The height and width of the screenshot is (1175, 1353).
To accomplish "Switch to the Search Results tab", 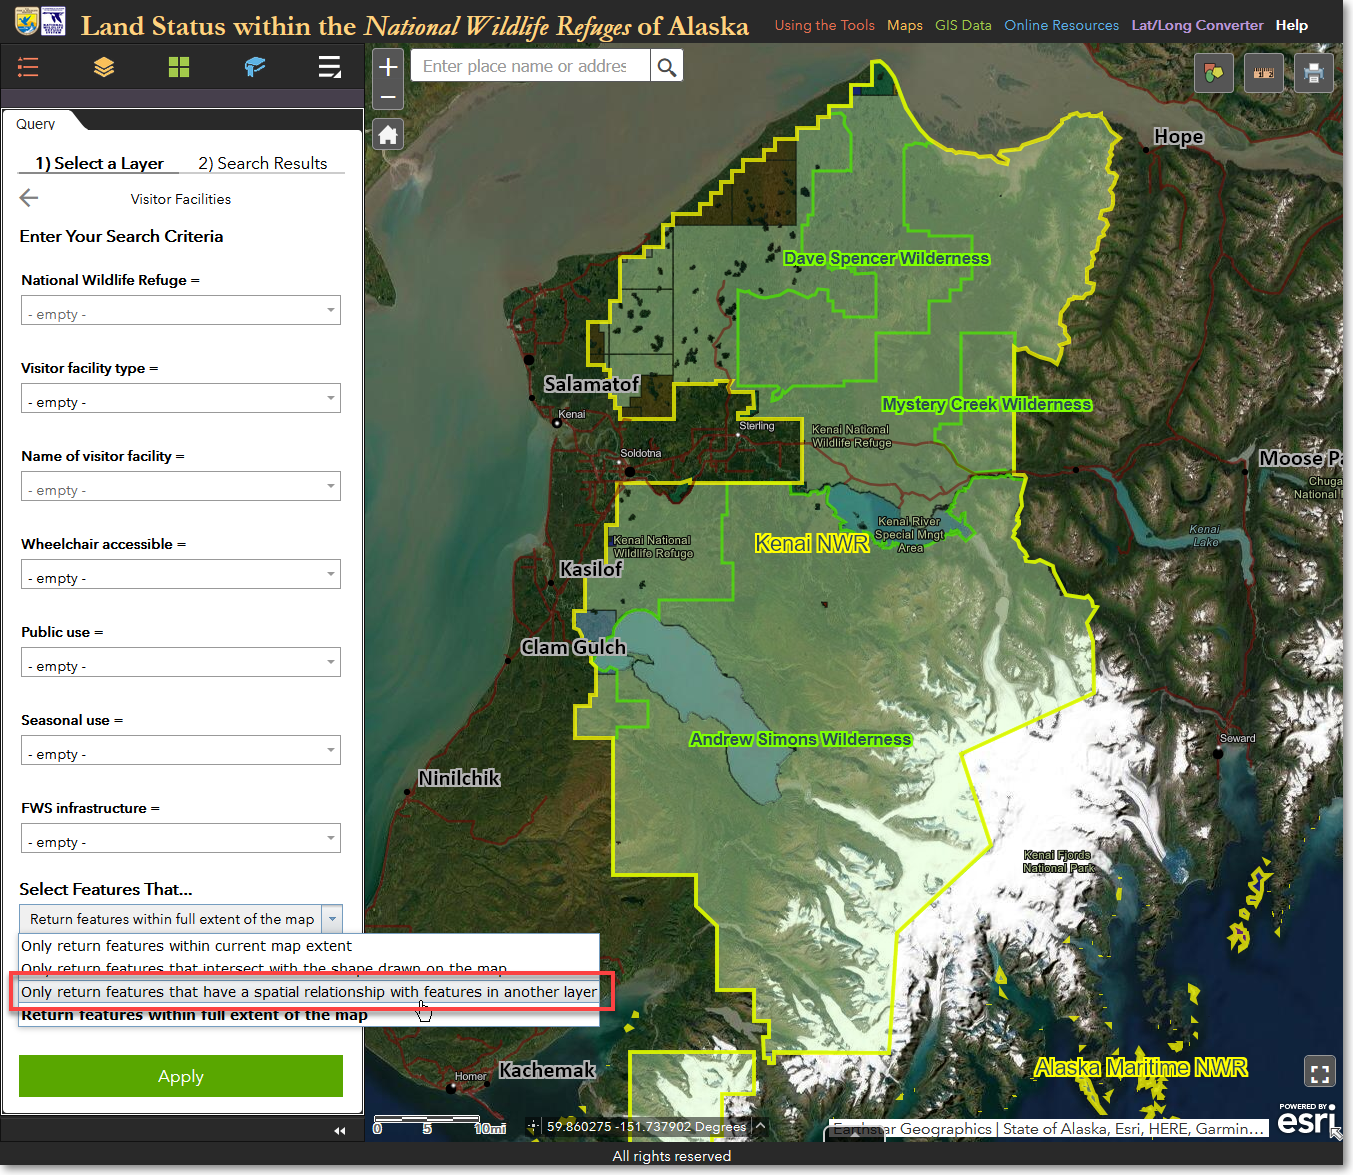I will (x=262, y=163).
